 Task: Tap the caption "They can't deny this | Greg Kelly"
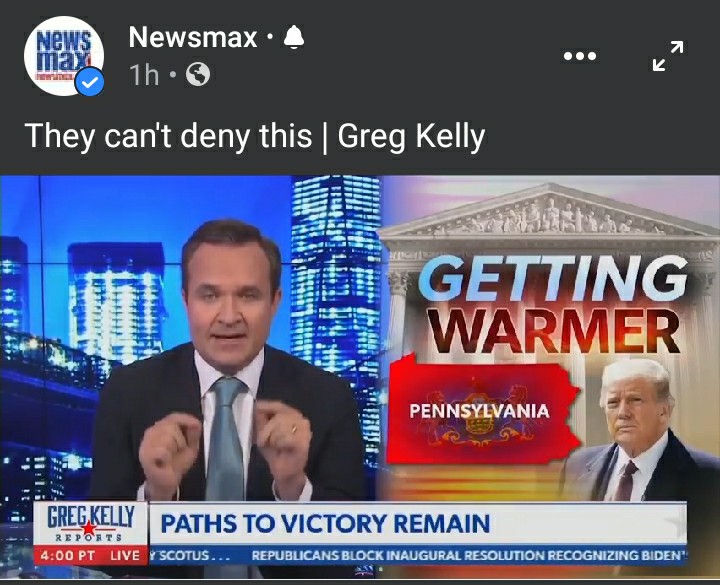point(255,136)
